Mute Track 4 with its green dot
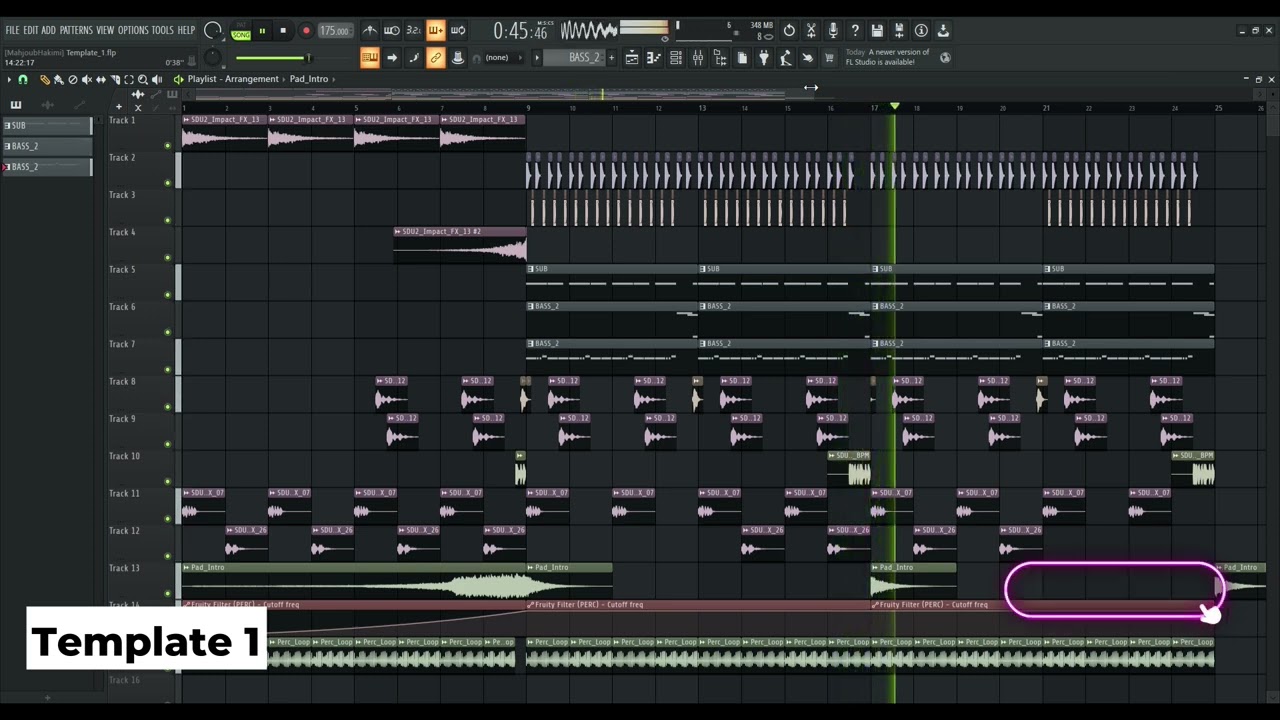1280x720 pixels. [167, 258]
